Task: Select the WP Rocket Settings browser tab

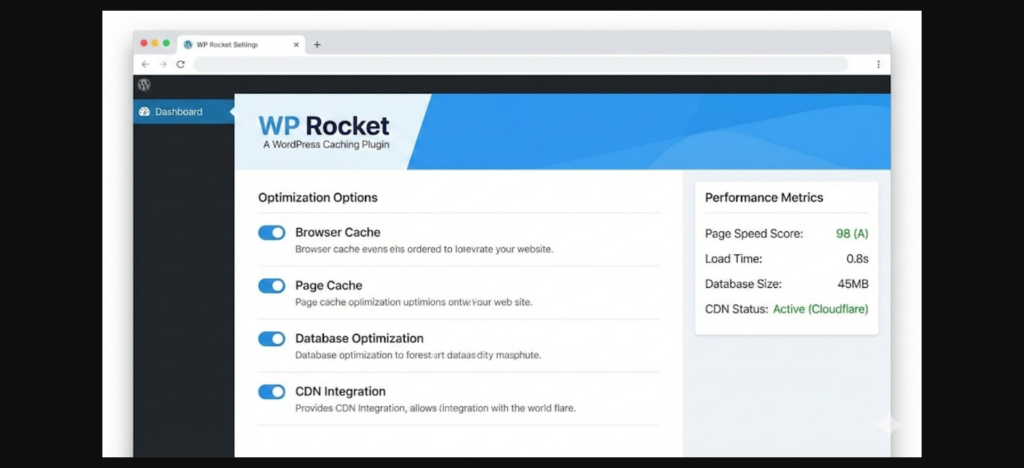Action: 241,44
